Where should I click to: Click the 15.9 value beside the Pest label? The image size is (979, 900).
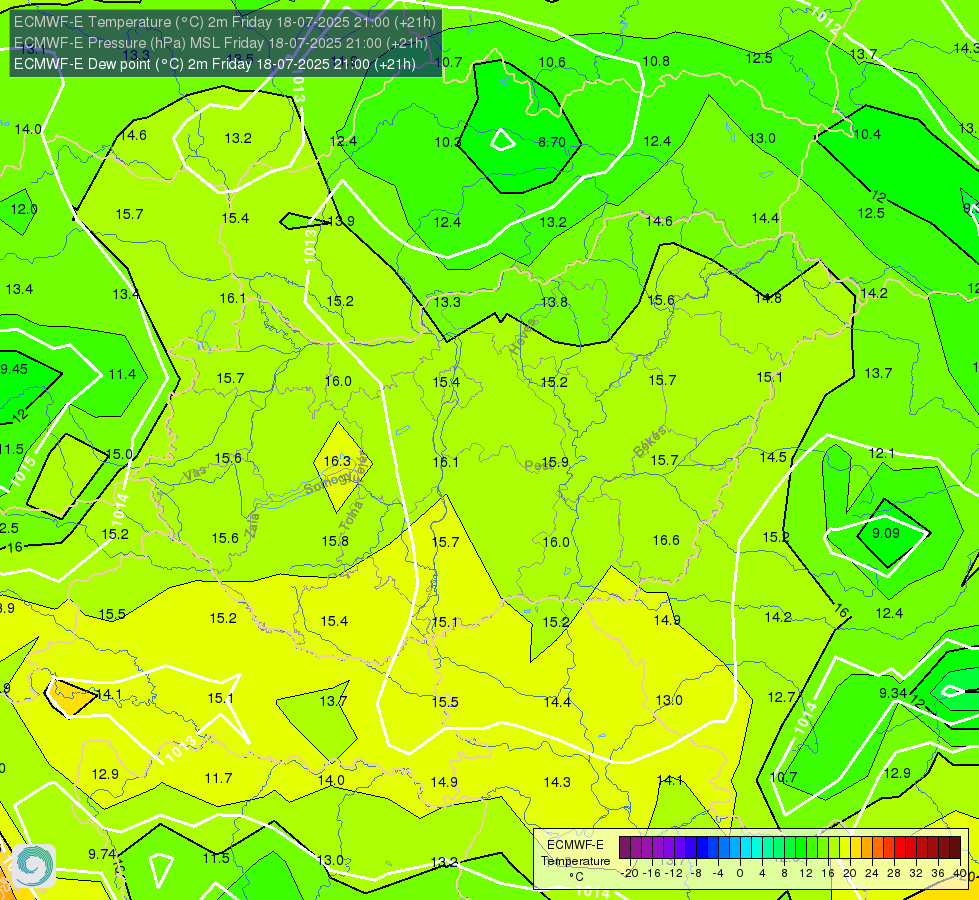(555, 462)
